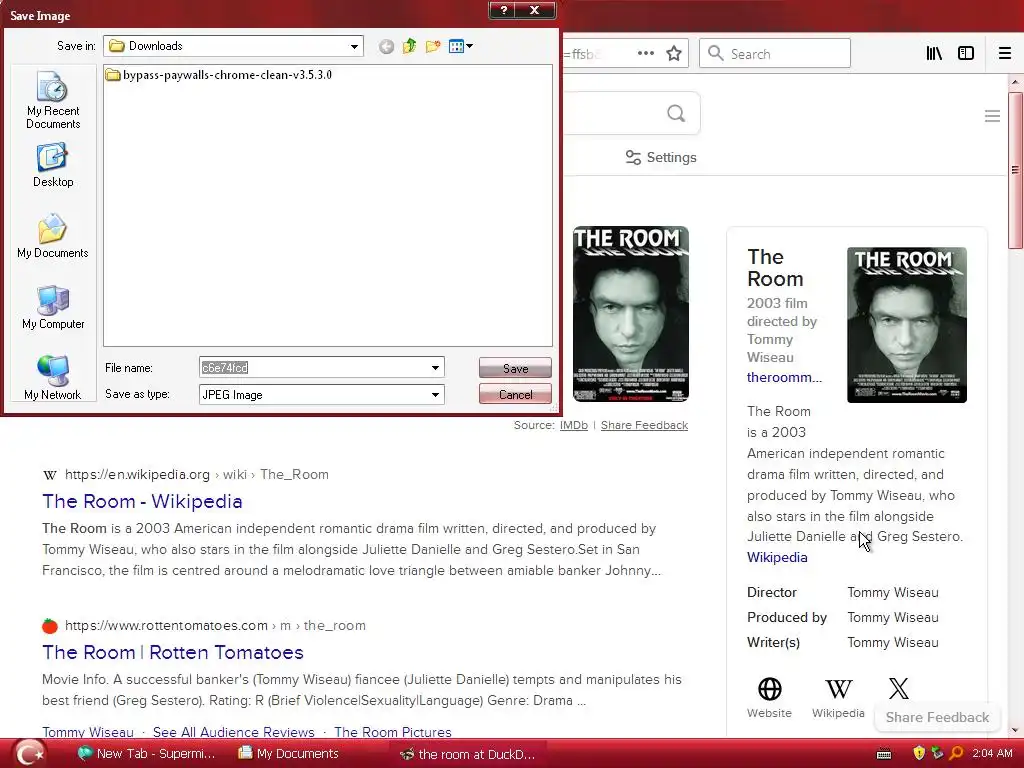The height and width of the screenshot is (768, 1024).
Task: Click the Wikipedia favicon next to the result URL
Action: pyautogui.click(x=50, y=475)
